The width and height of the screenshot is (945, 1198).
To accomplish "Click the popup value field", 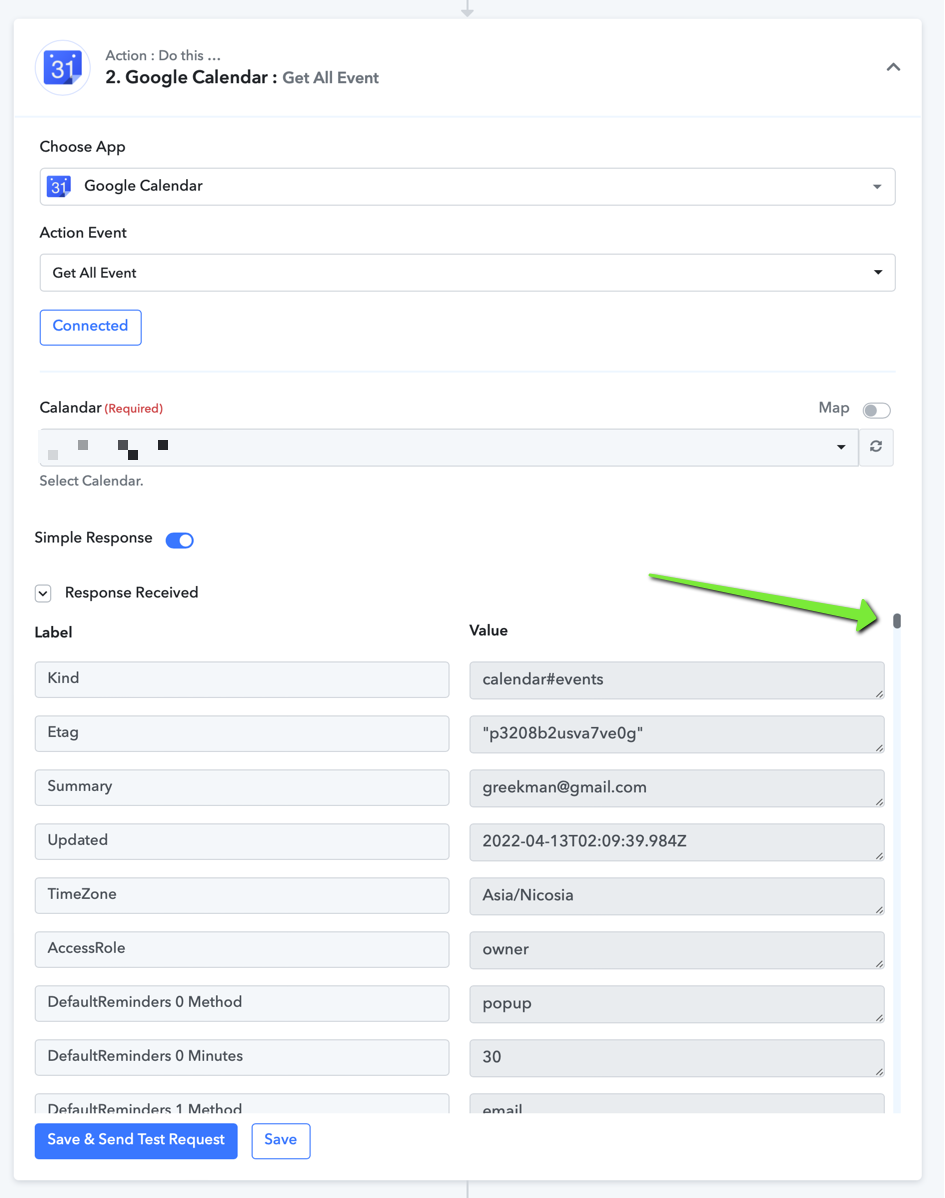I will [677, 1004].
